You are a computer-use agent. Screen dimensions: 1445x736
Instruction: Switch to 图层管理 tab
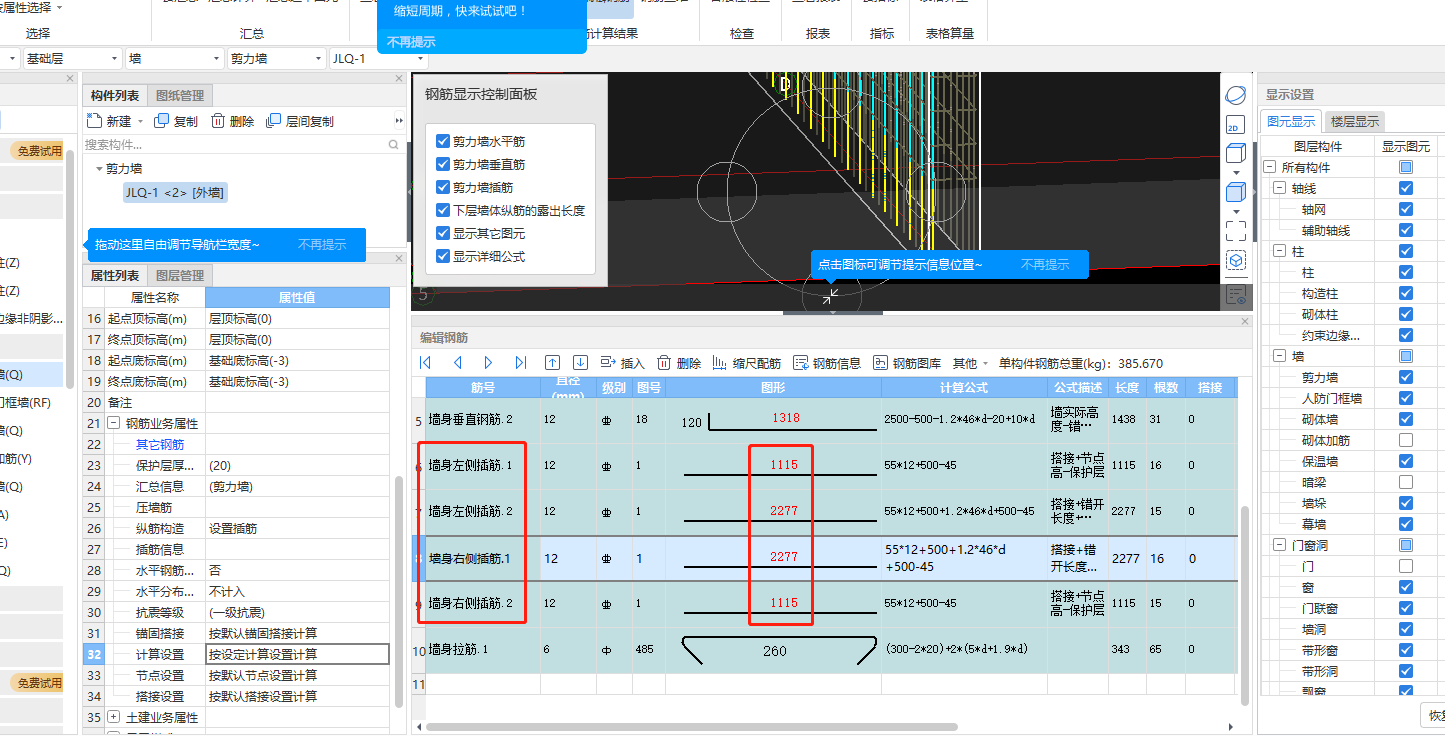click(180, 276)
